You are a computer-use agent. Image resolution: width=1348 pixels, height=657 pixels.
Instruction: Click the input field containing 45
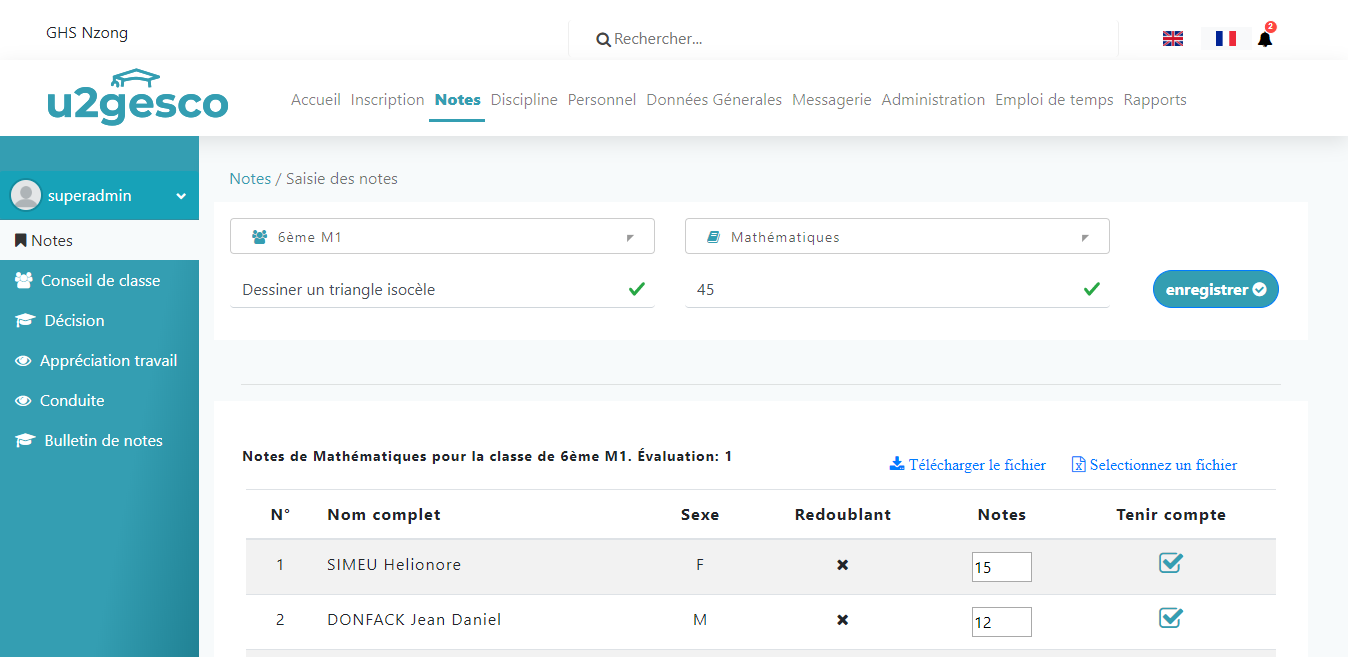[897, 290]
